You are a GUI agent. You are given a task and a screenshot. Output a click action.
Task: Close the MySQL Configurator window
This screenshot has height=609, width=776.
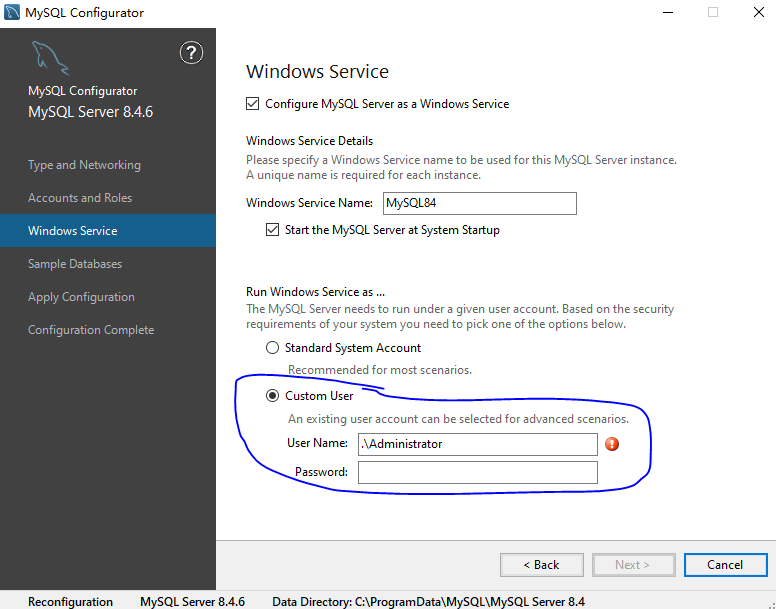[759, 12]
